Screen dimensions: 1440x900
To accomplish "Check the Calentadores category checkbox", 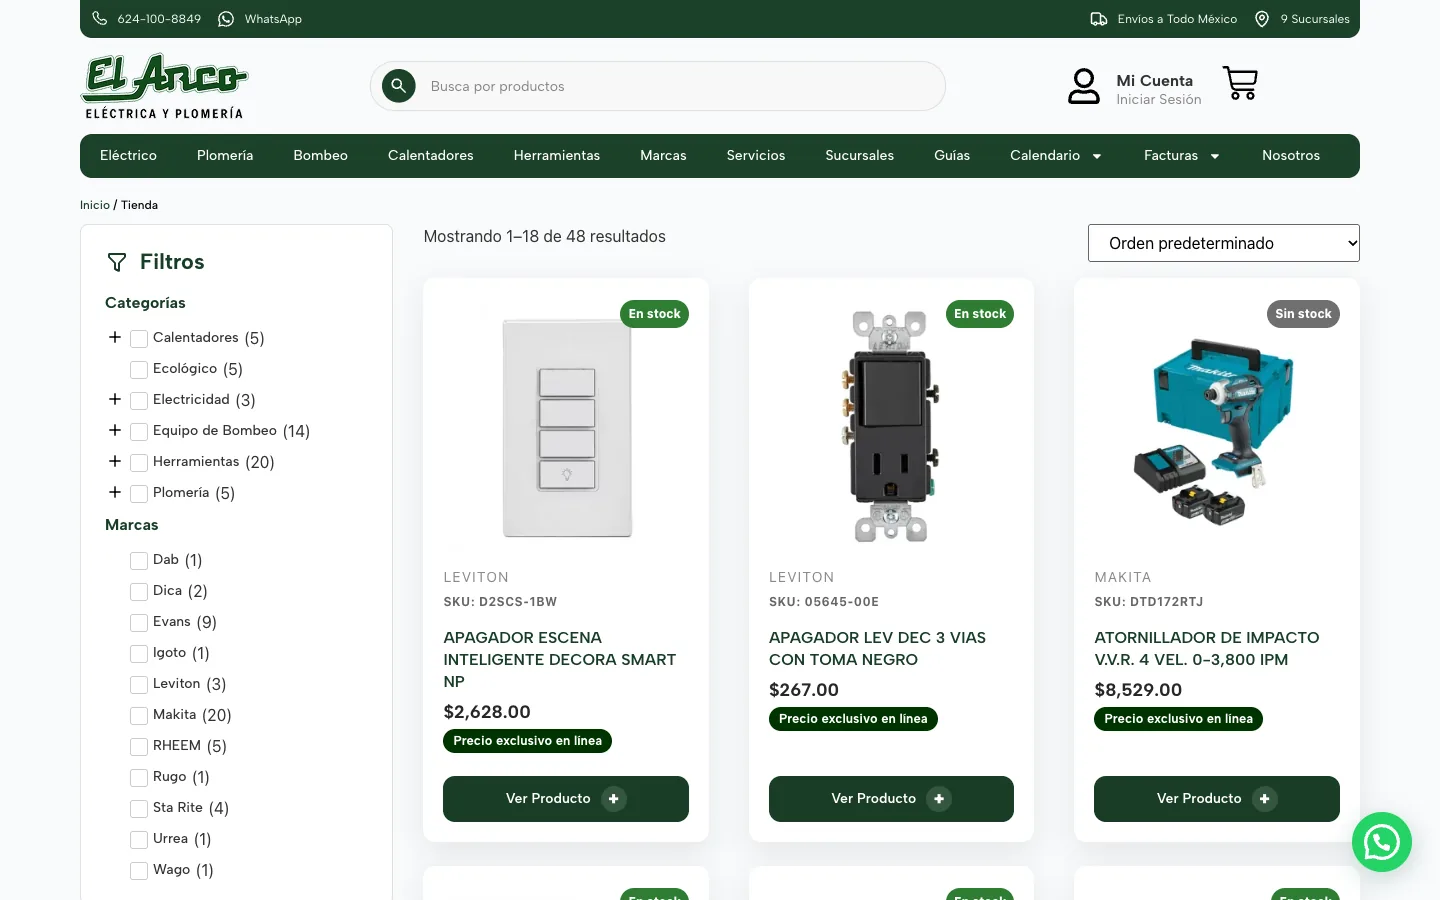I will click(139, 339).
